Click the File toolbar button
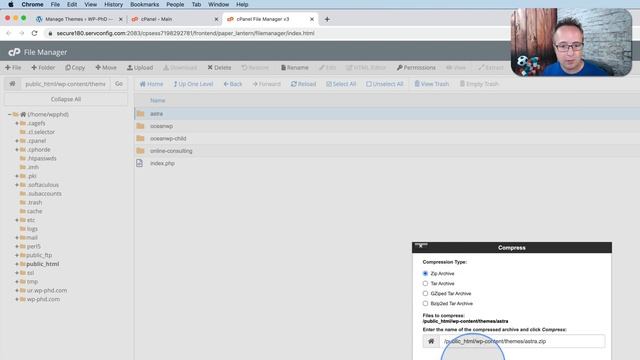Screen dimensions: 640x360 pyautogui.click(x=13, y=67)
